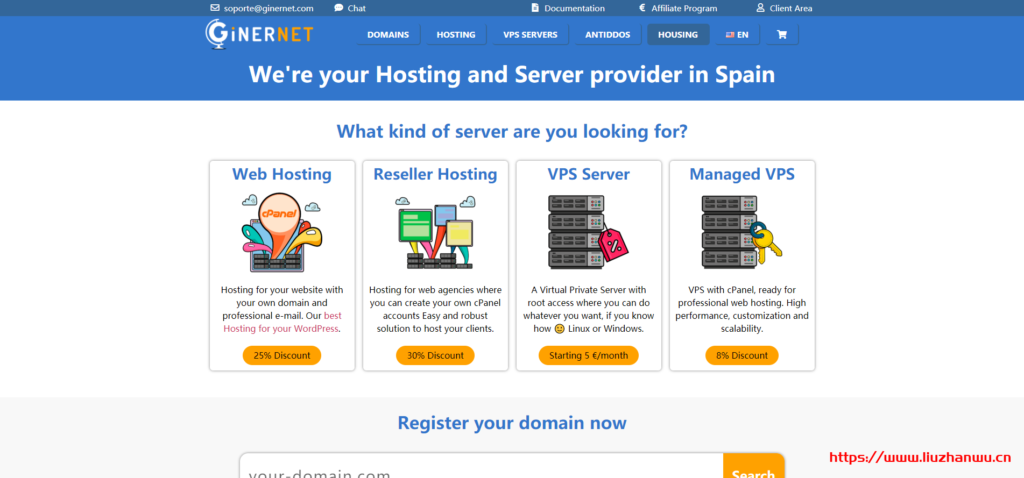Screen dimensions: 1024x478
Task: Click the 25% Discount button
Action: pyautogui.click(x=281, y=355)
